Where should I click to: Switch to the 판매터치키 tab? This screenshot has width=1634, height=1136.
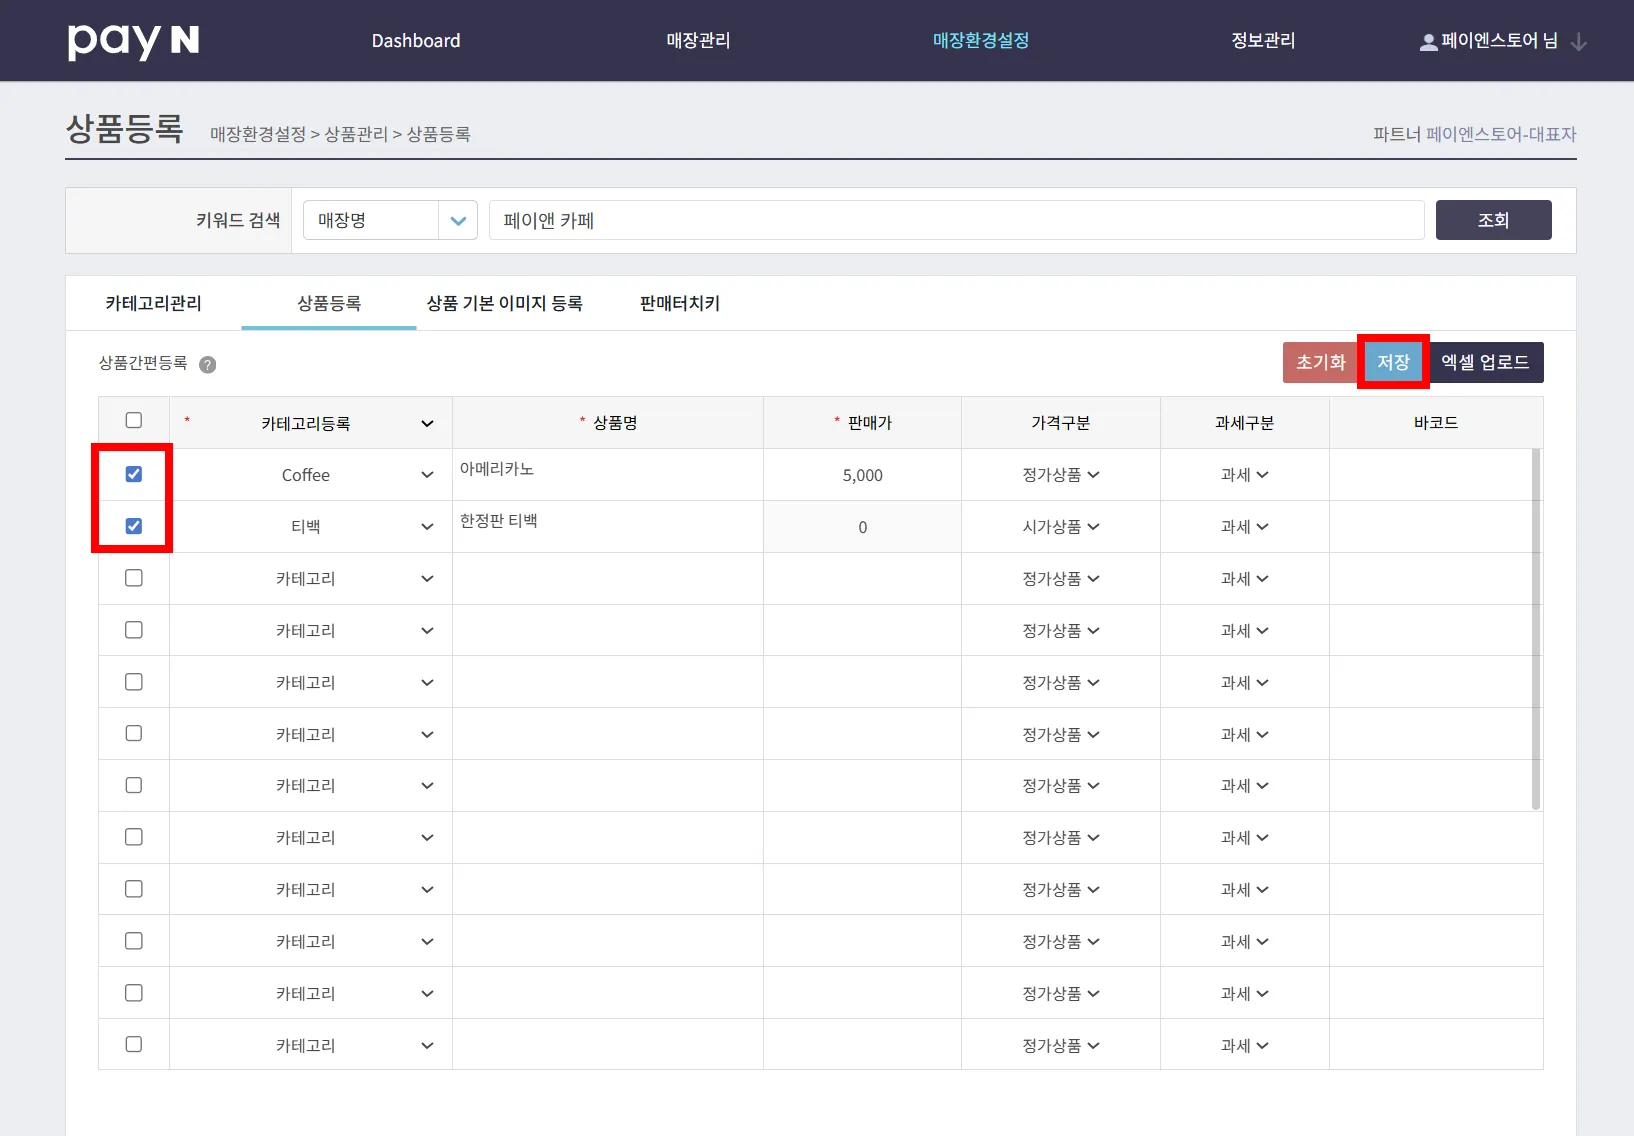680,303
